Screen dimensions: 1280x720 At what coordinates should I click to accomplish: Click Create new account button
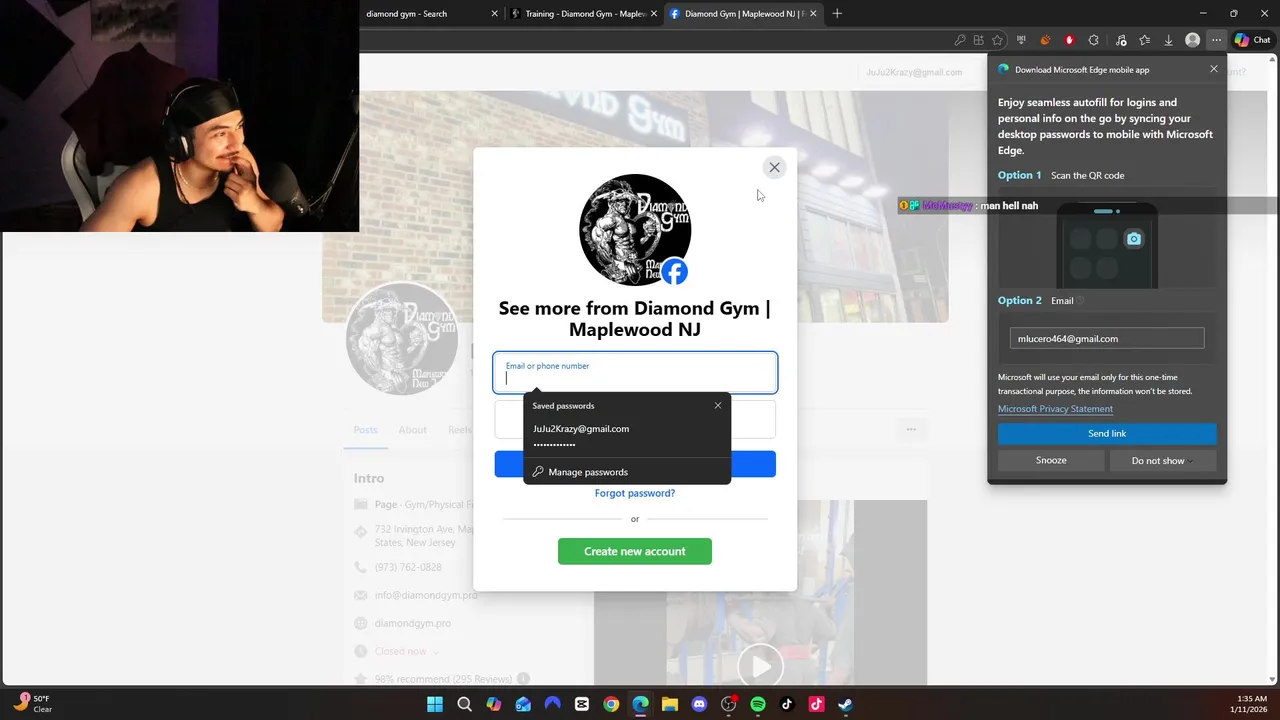point(635,551)
